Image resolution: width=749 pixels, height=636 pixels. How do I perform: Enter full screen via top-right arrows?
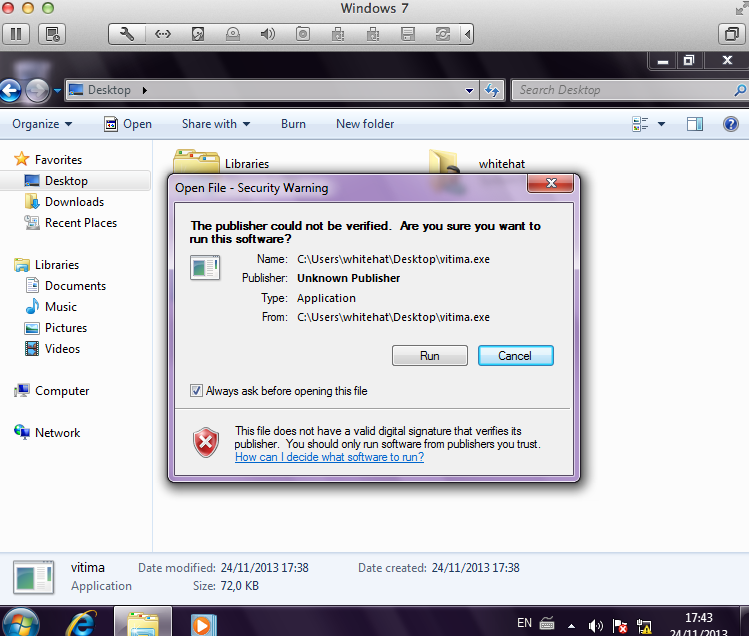click(x=741, y=9)
